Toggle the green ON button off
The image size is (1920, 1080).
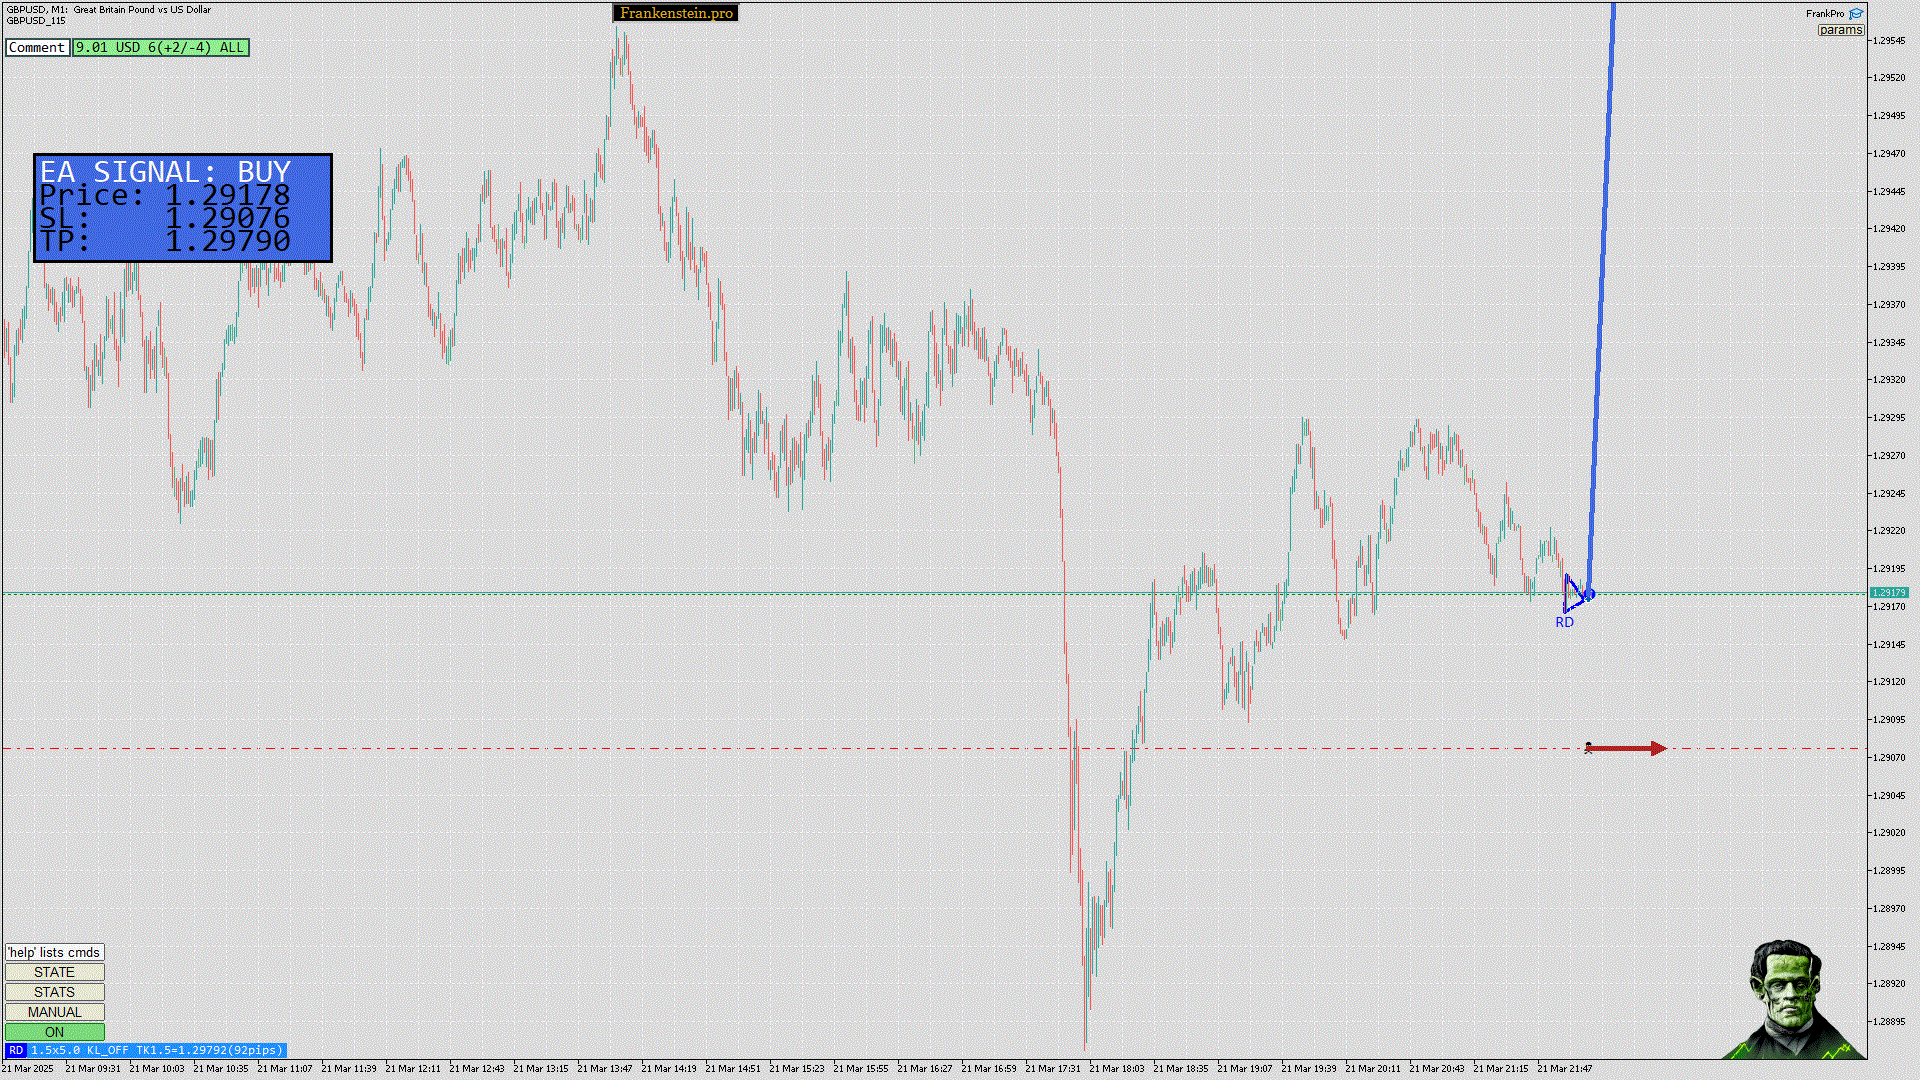pyautogui.click(x=54, y=1032)
